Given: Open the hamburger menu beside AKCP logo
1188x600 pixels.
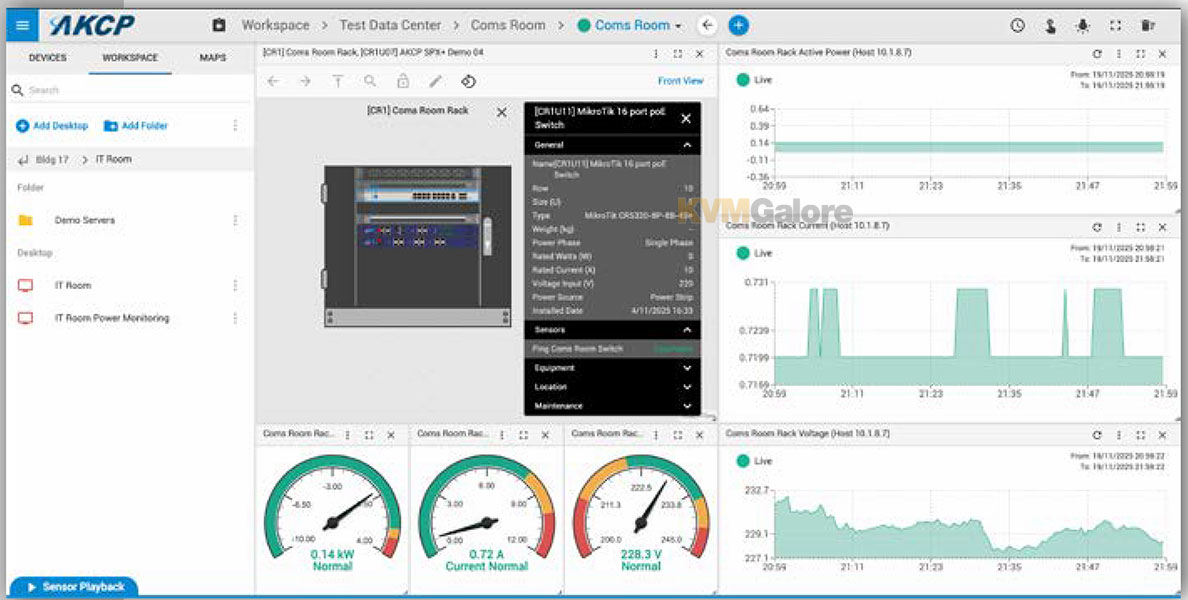Looking at the screenshot, I should pos(22,25).
